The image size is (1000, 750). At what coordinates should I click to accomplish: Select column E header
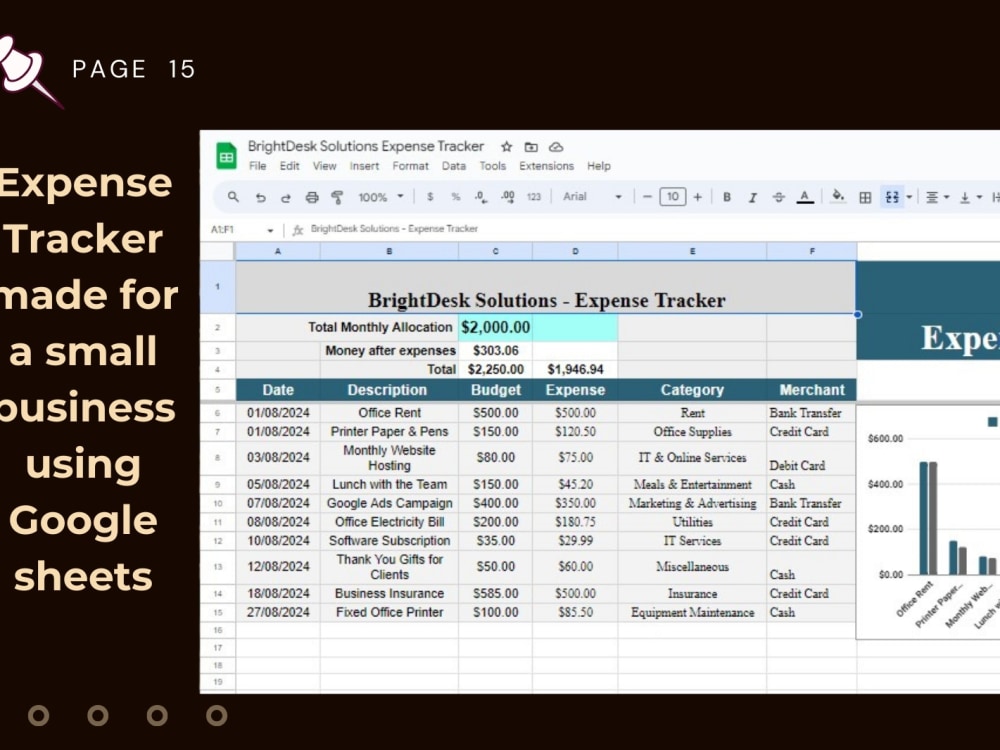(692, 251)
